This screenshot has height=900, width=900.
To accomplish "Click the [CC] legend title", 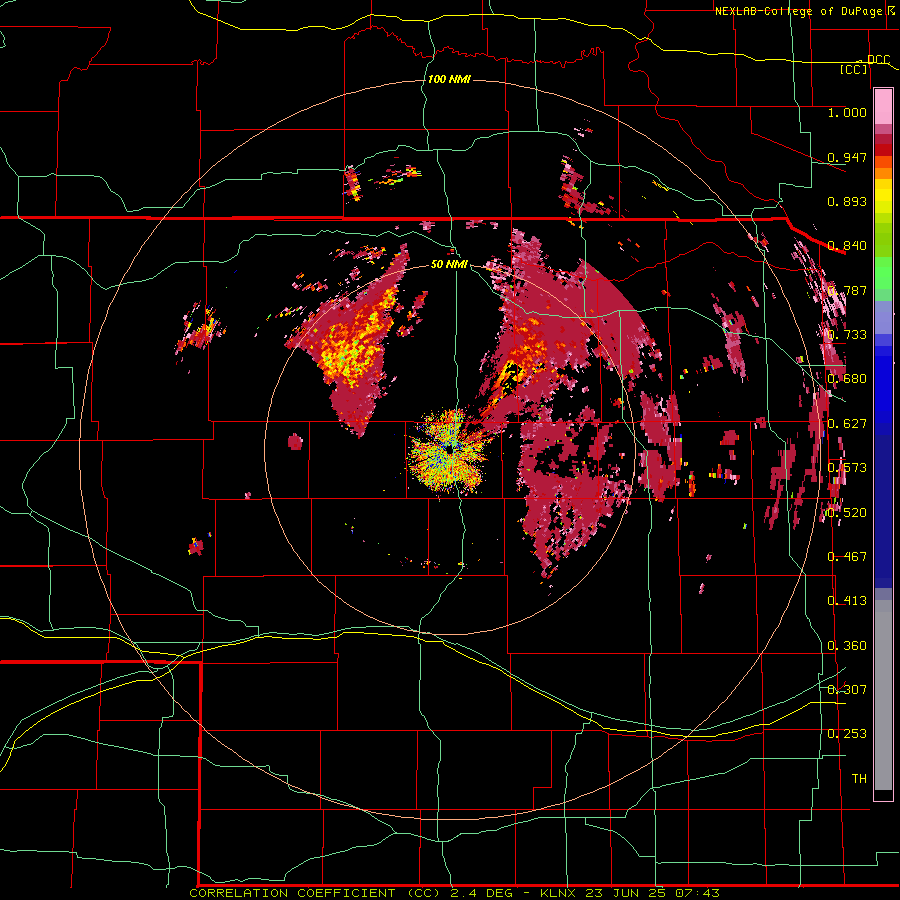I will (854, 69).
